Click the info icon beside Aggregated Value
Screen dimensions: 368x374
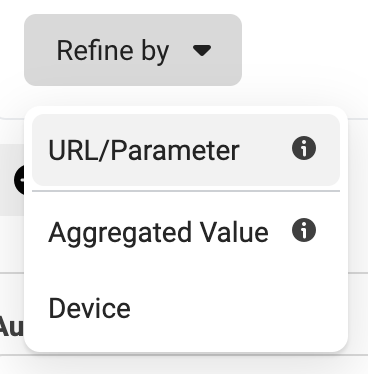[304, 230]
